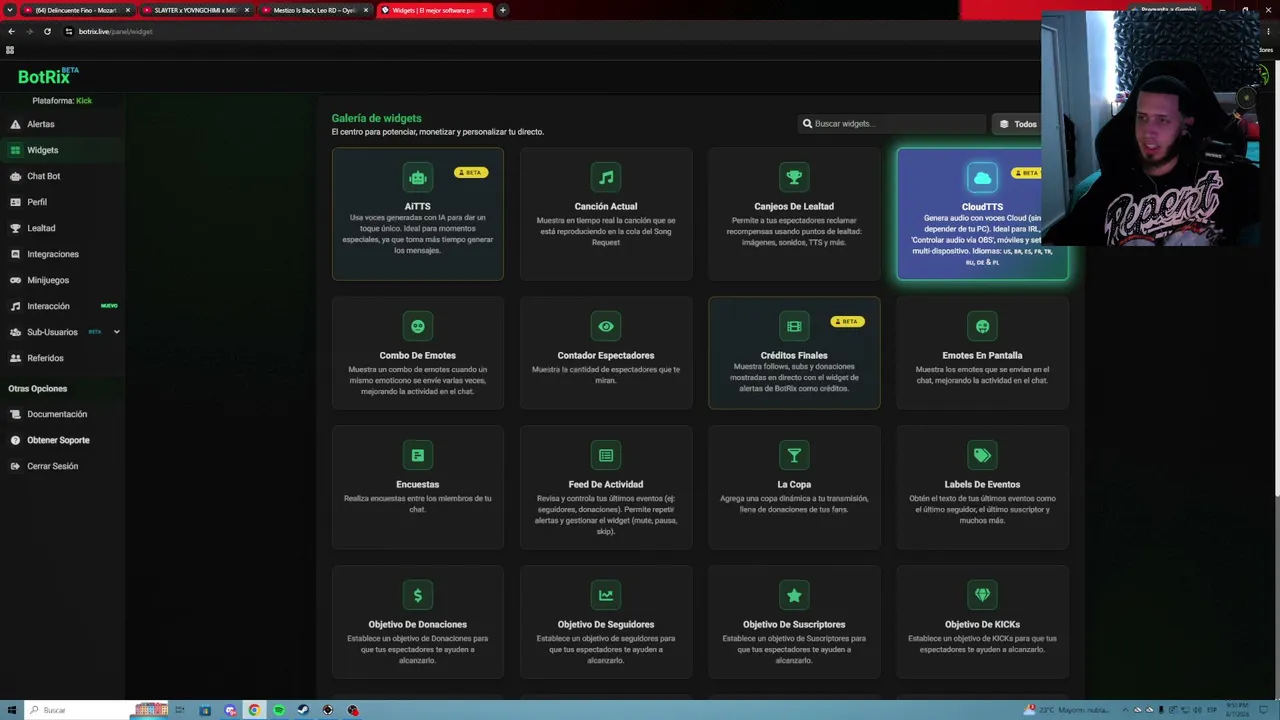
Task: Select the Canjeos De Lealtad trophy icon
Action: (794, 177)
